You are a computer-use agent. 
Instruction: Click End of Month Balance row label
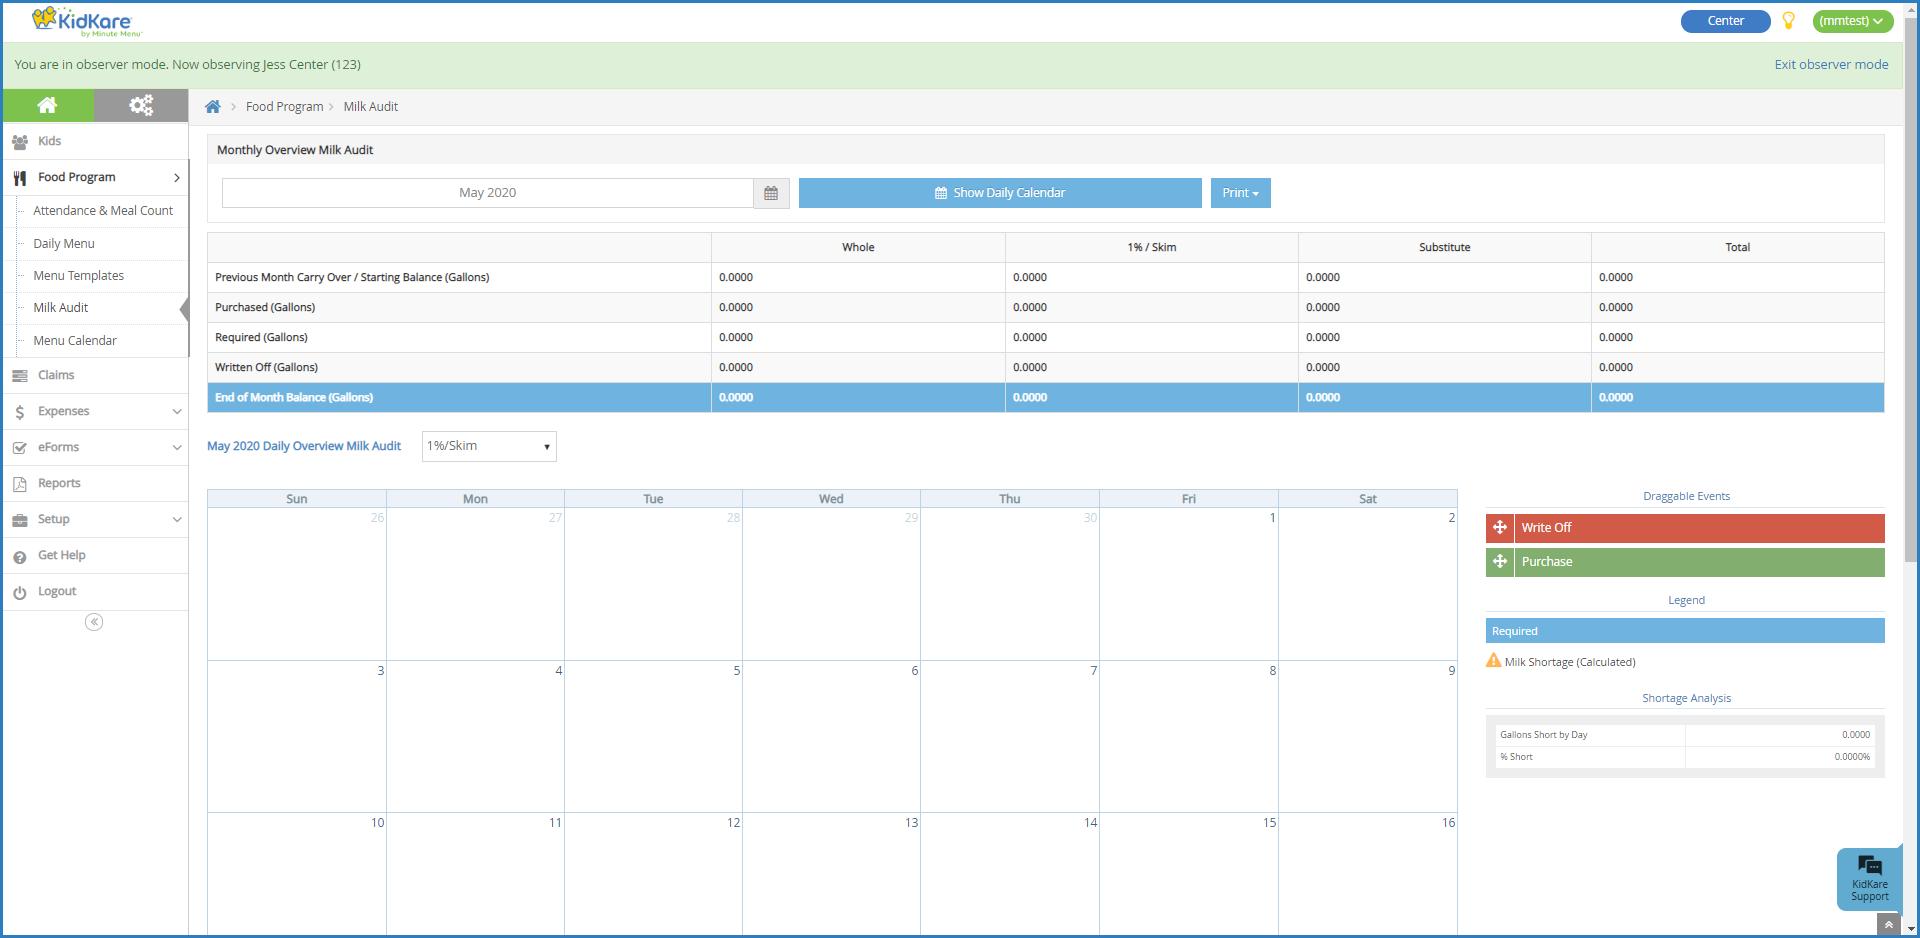(x=294, y=398)
